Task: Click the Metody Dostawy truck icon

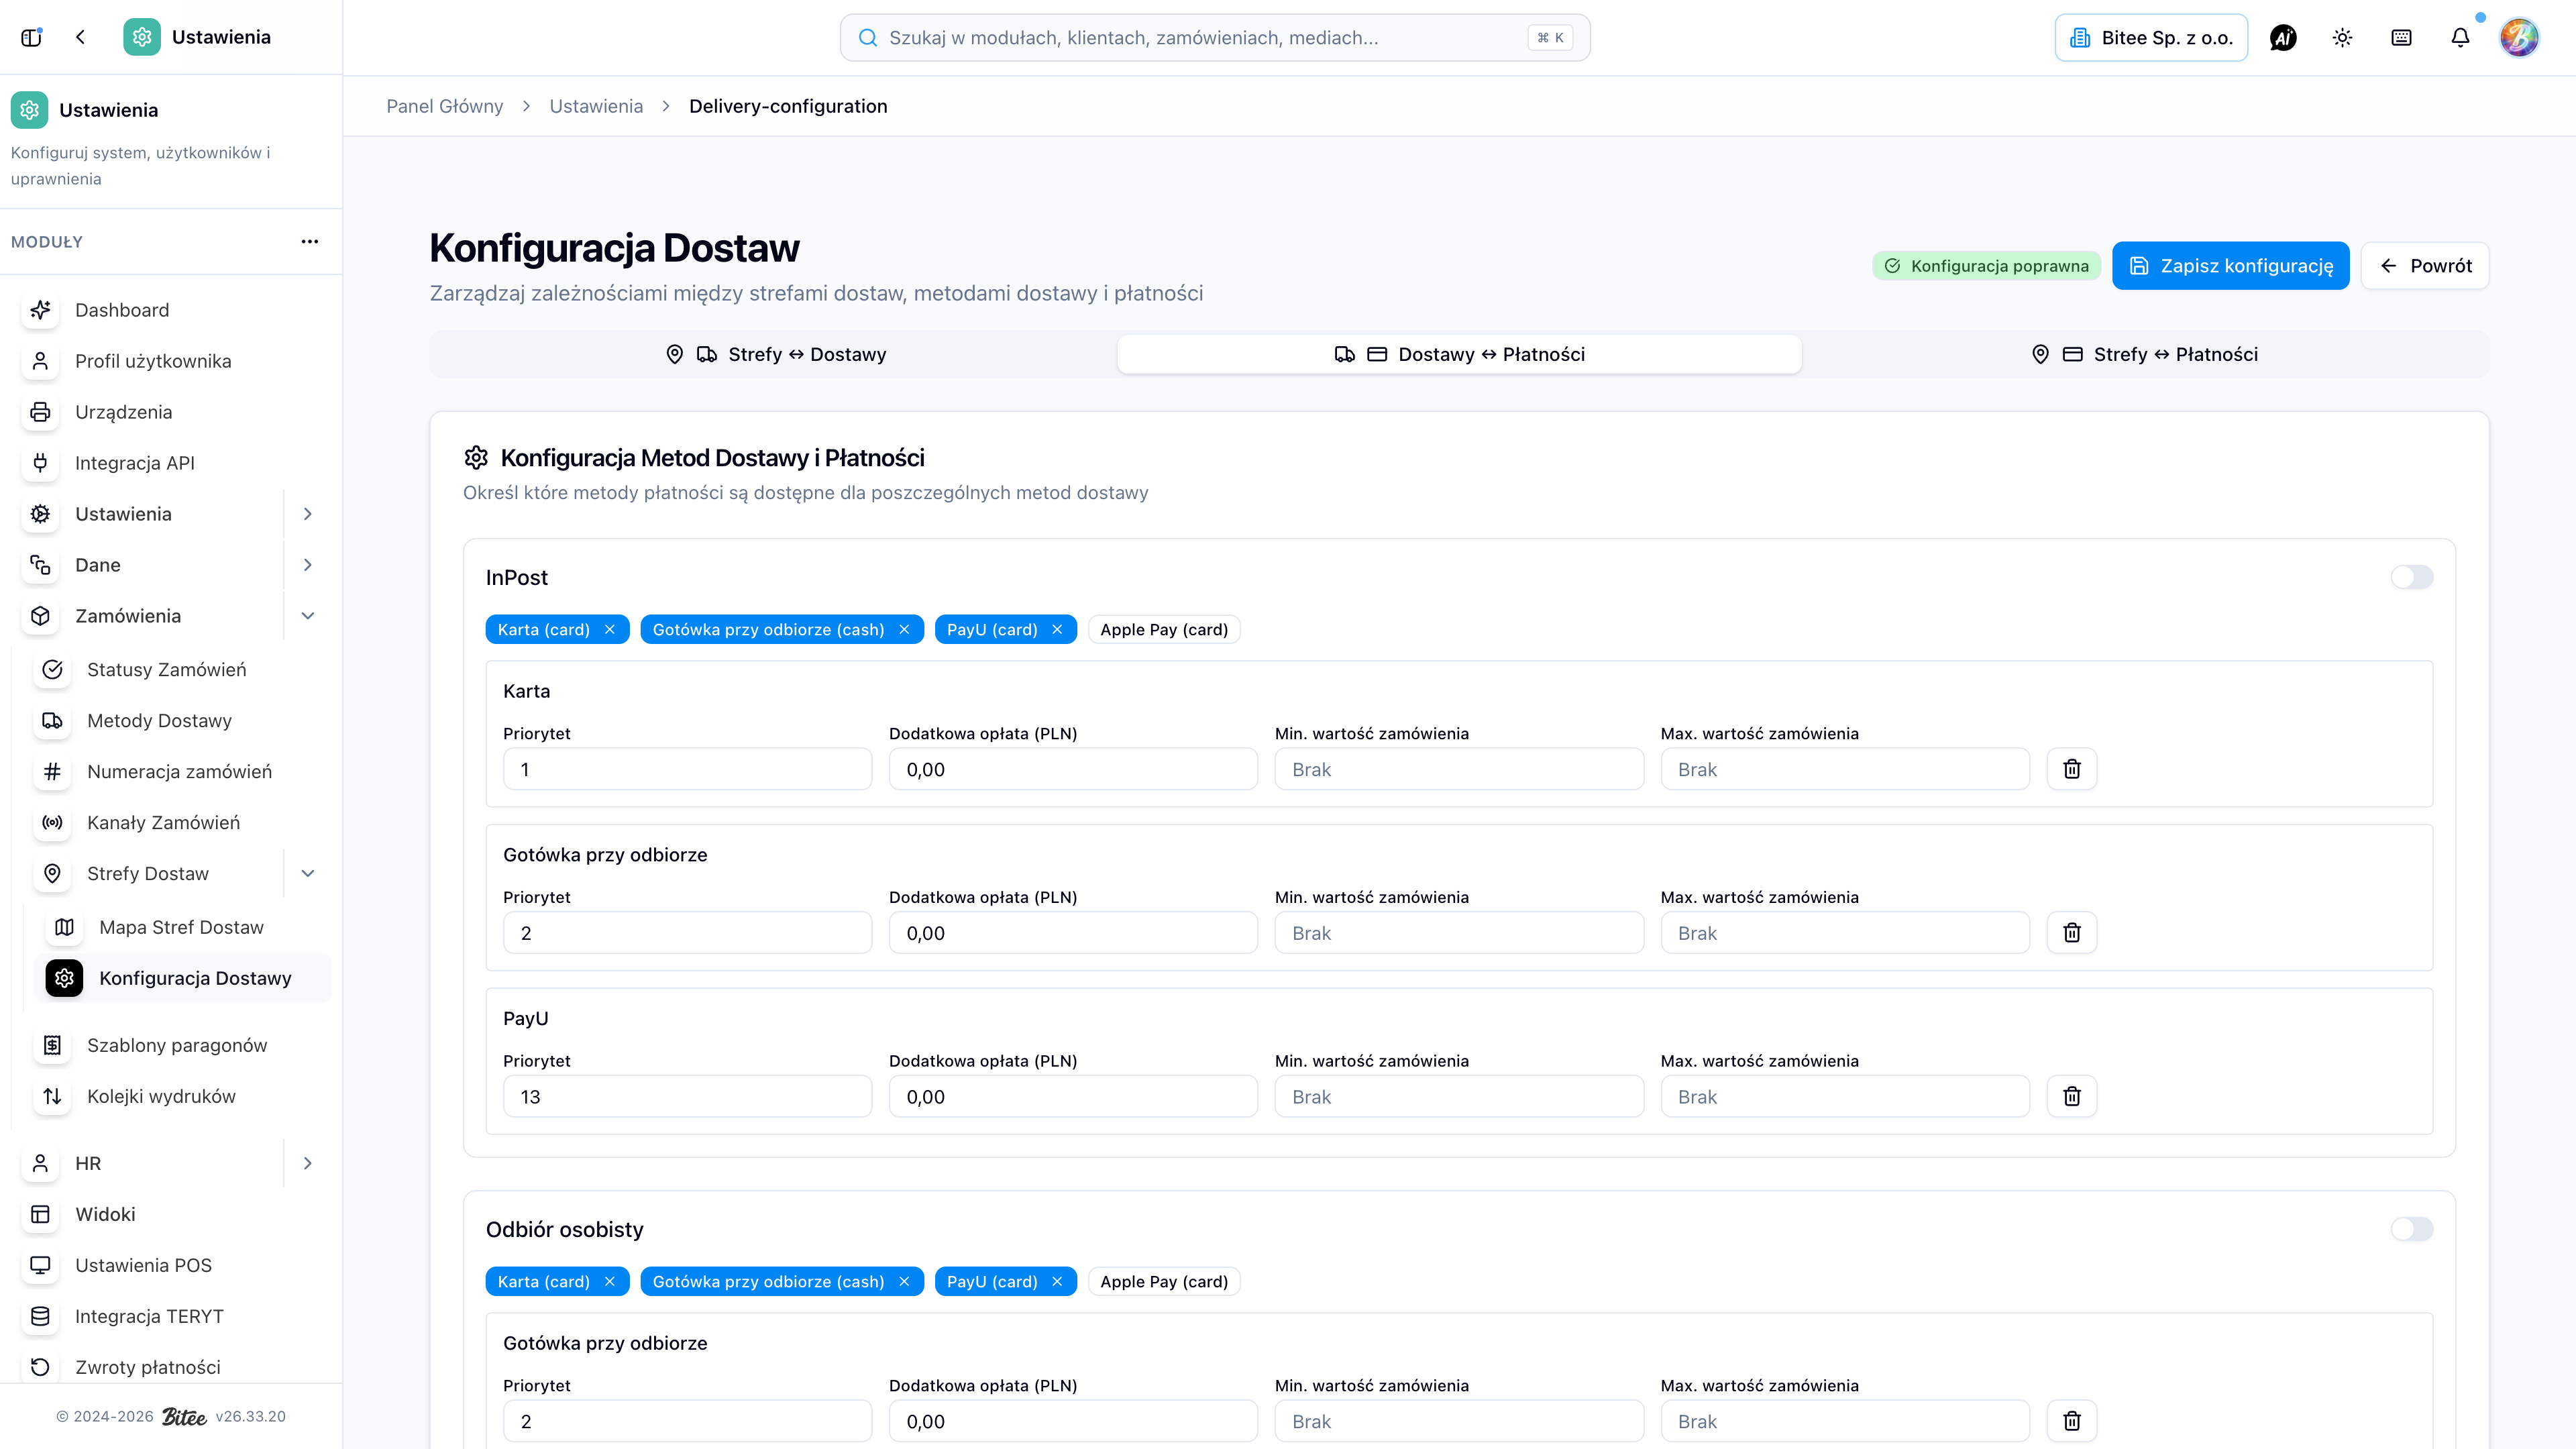Action: click(x=52, y=721)
